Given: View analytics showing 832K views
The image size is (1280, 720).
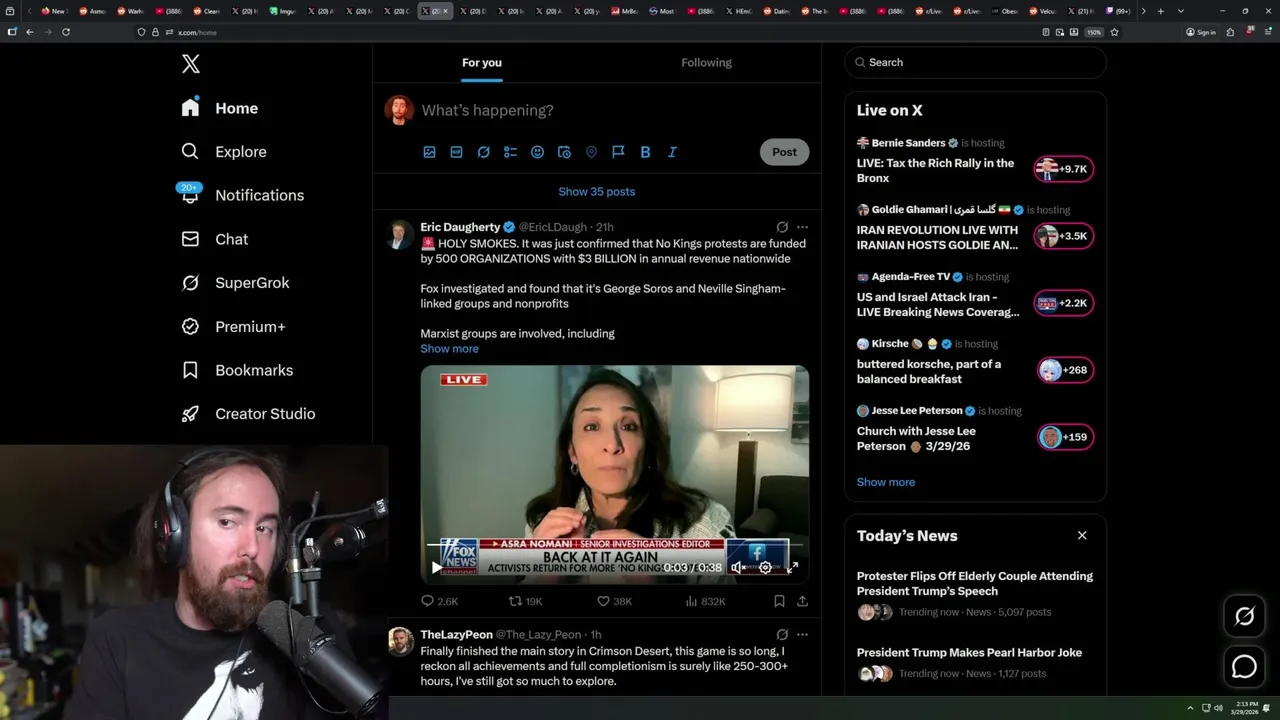Looking at the screenshot, I should click(705, 601).
